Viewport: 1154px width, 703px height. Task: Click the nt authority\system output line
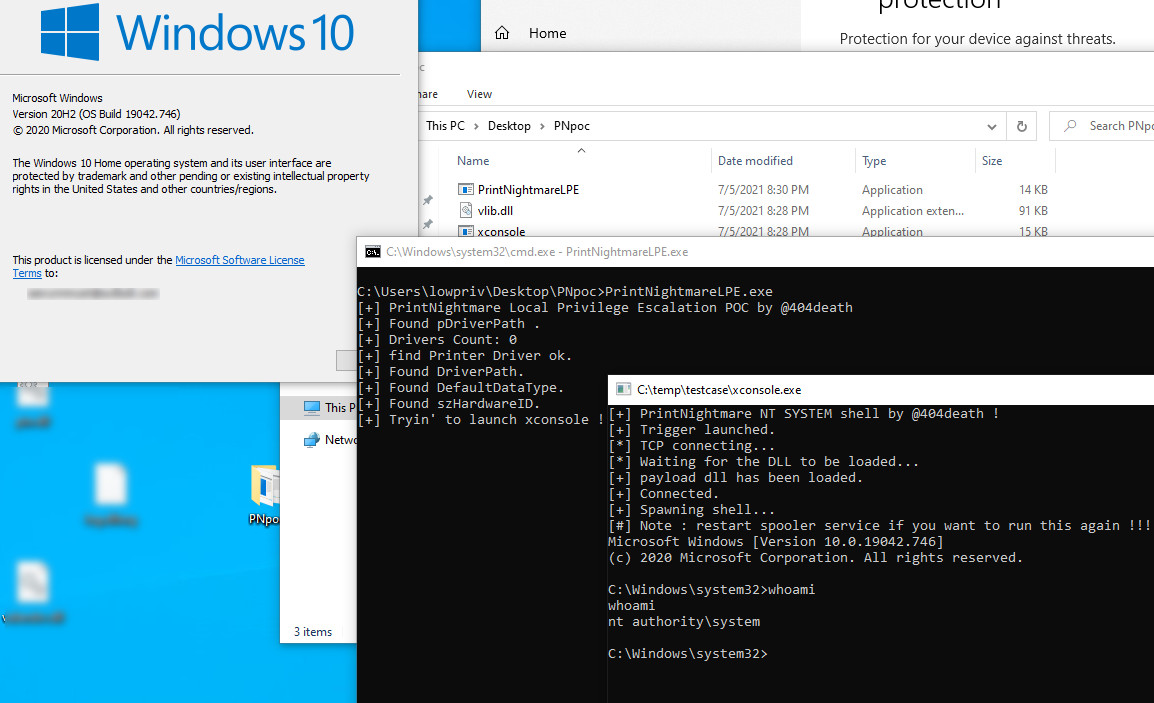(684, 621)
